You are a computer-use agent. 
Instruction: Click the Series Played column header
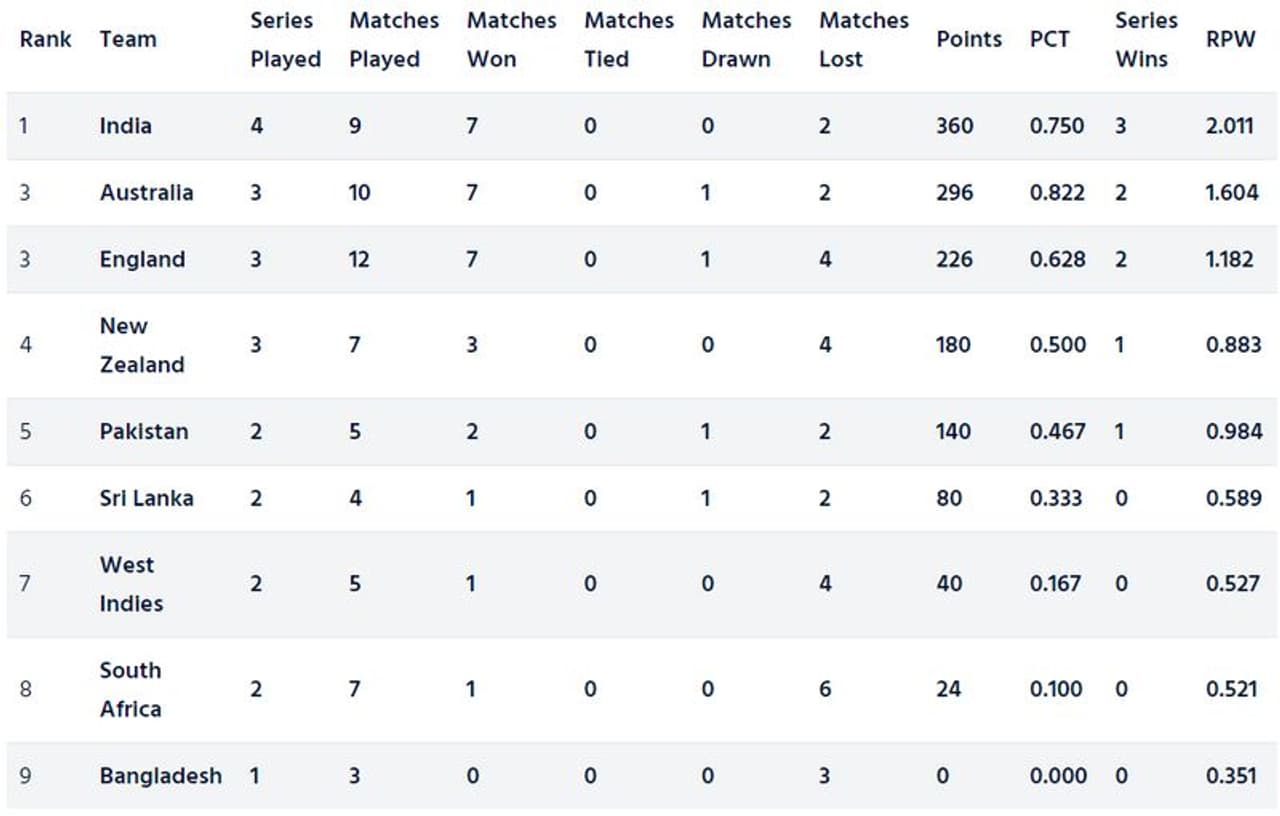pos(283,40)
